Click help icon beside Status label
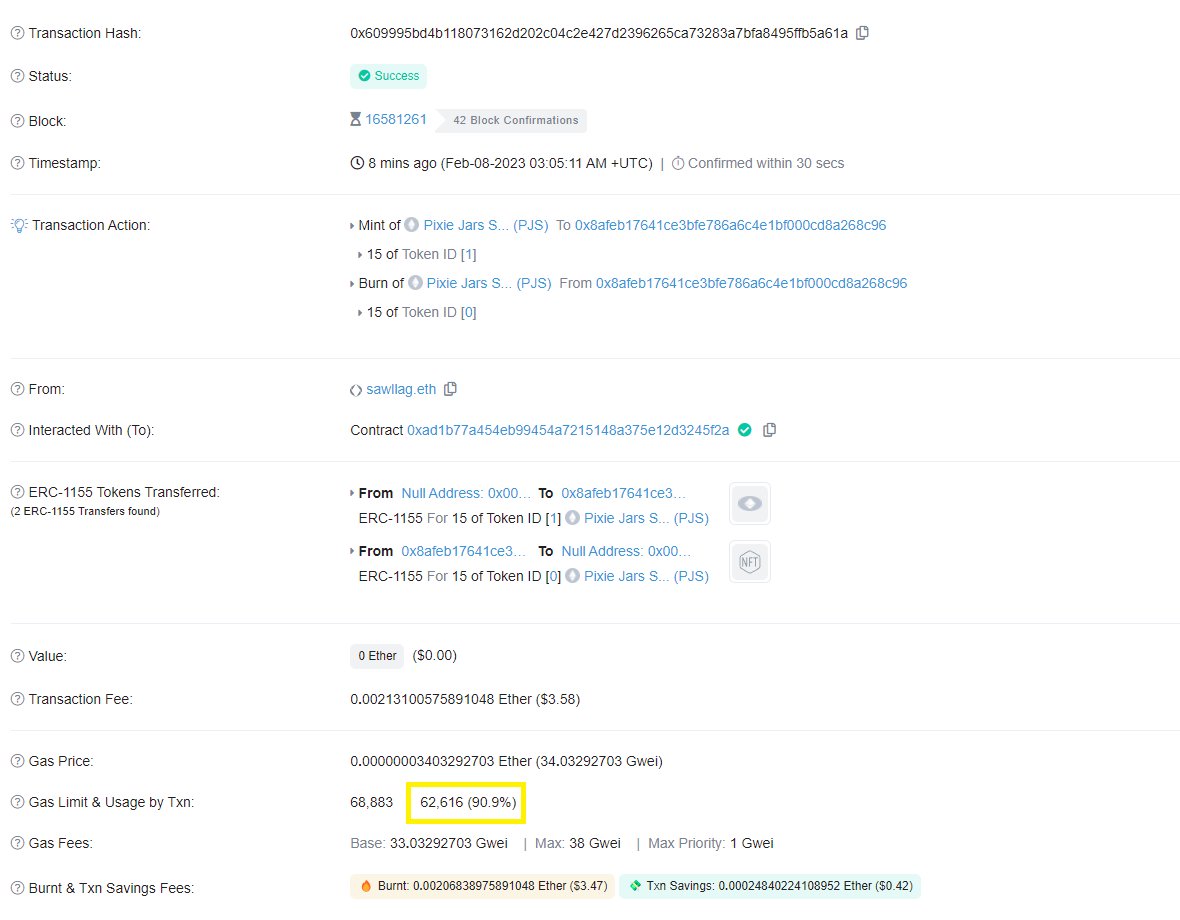 (x=17, y=76)
